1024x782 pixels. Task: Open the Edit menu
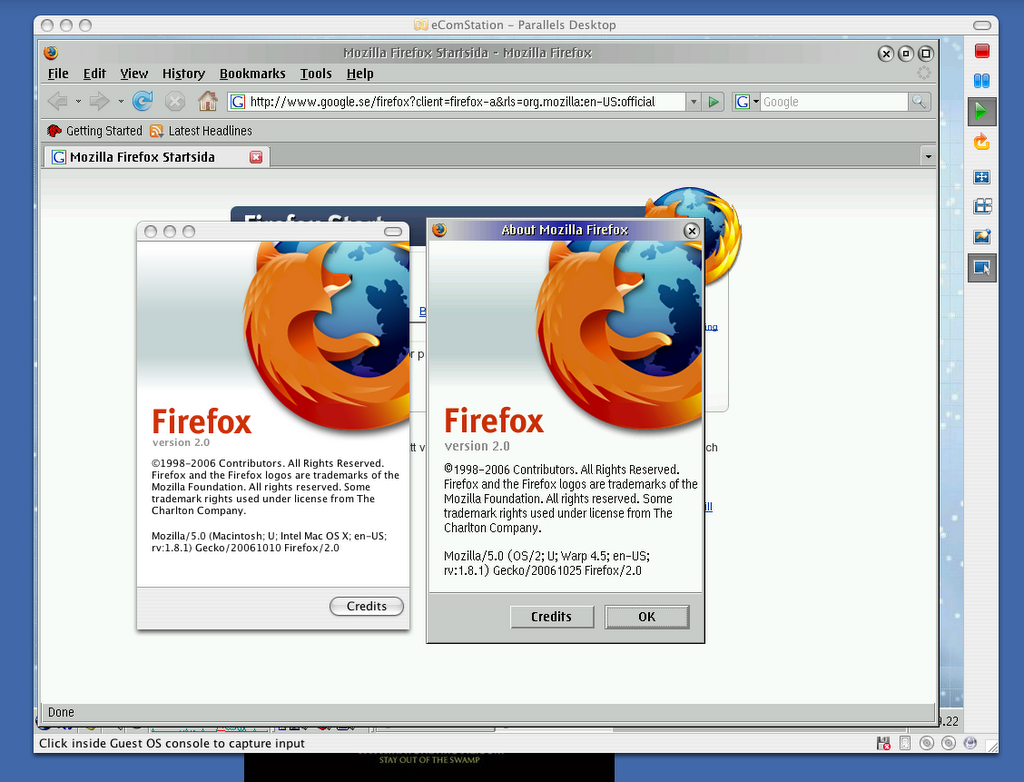tap(94, 73)
